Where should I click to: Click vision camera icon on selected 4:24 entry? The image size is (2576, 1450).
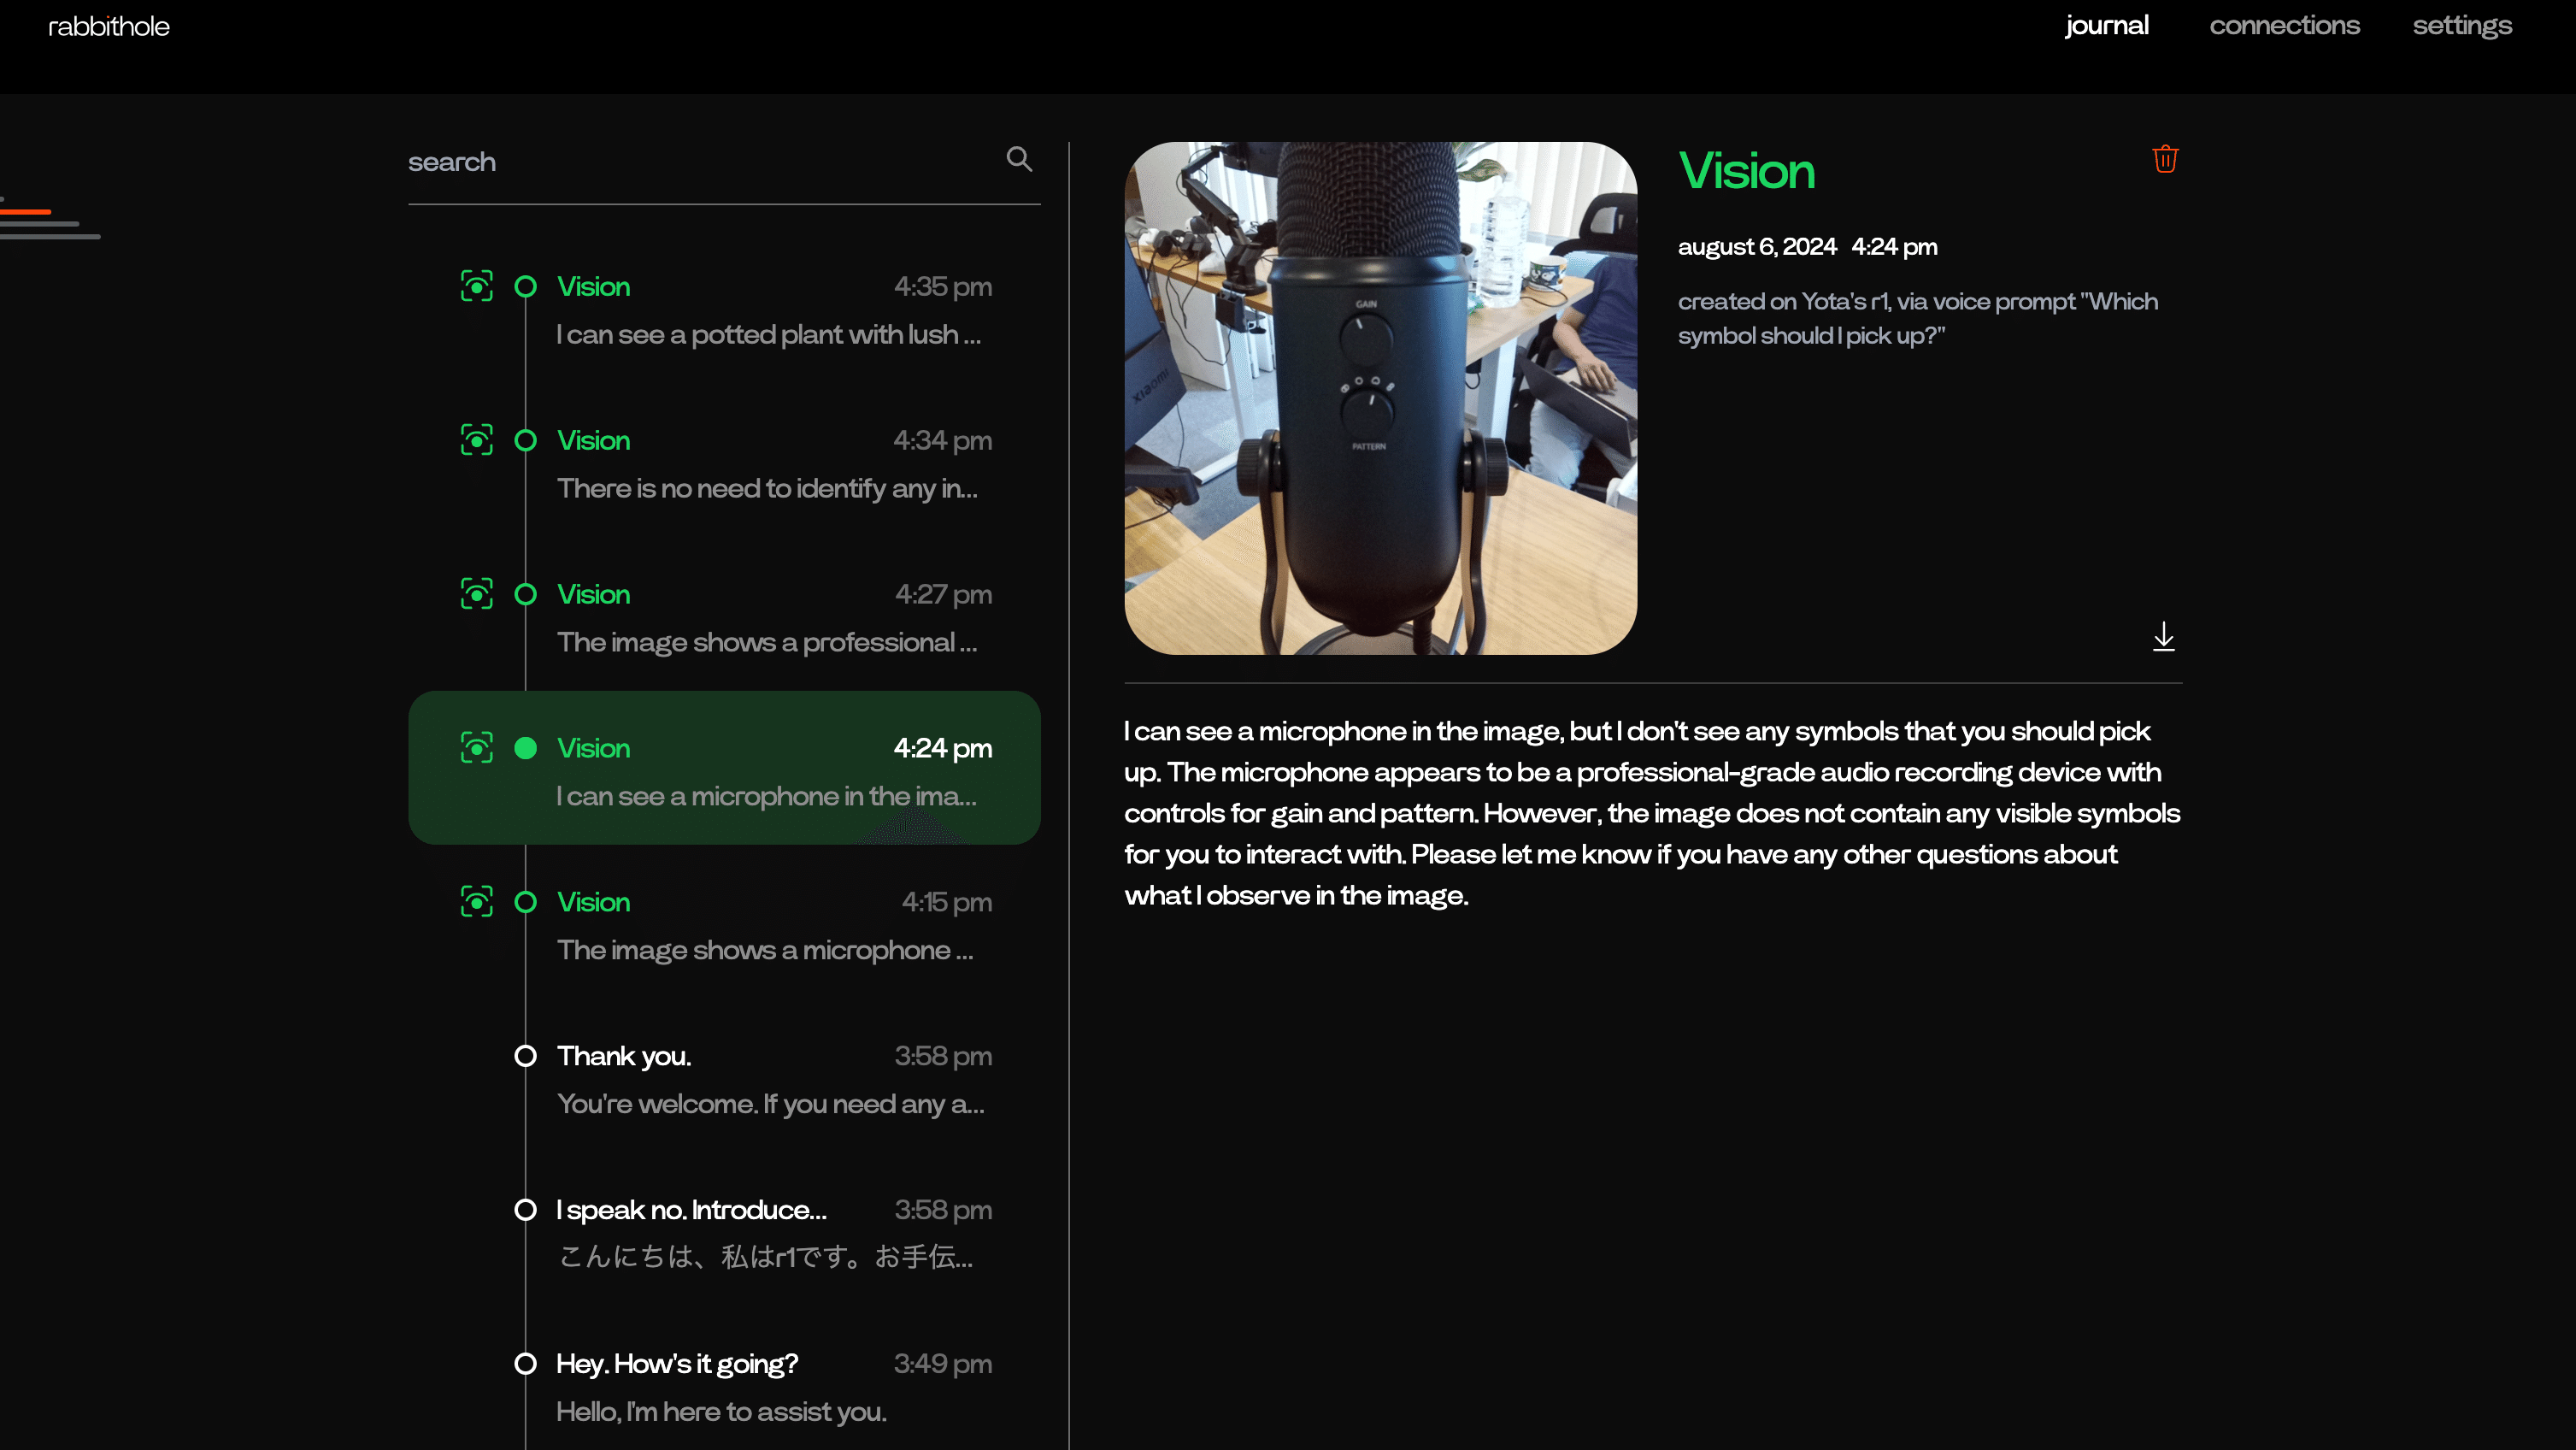point(476,748)
